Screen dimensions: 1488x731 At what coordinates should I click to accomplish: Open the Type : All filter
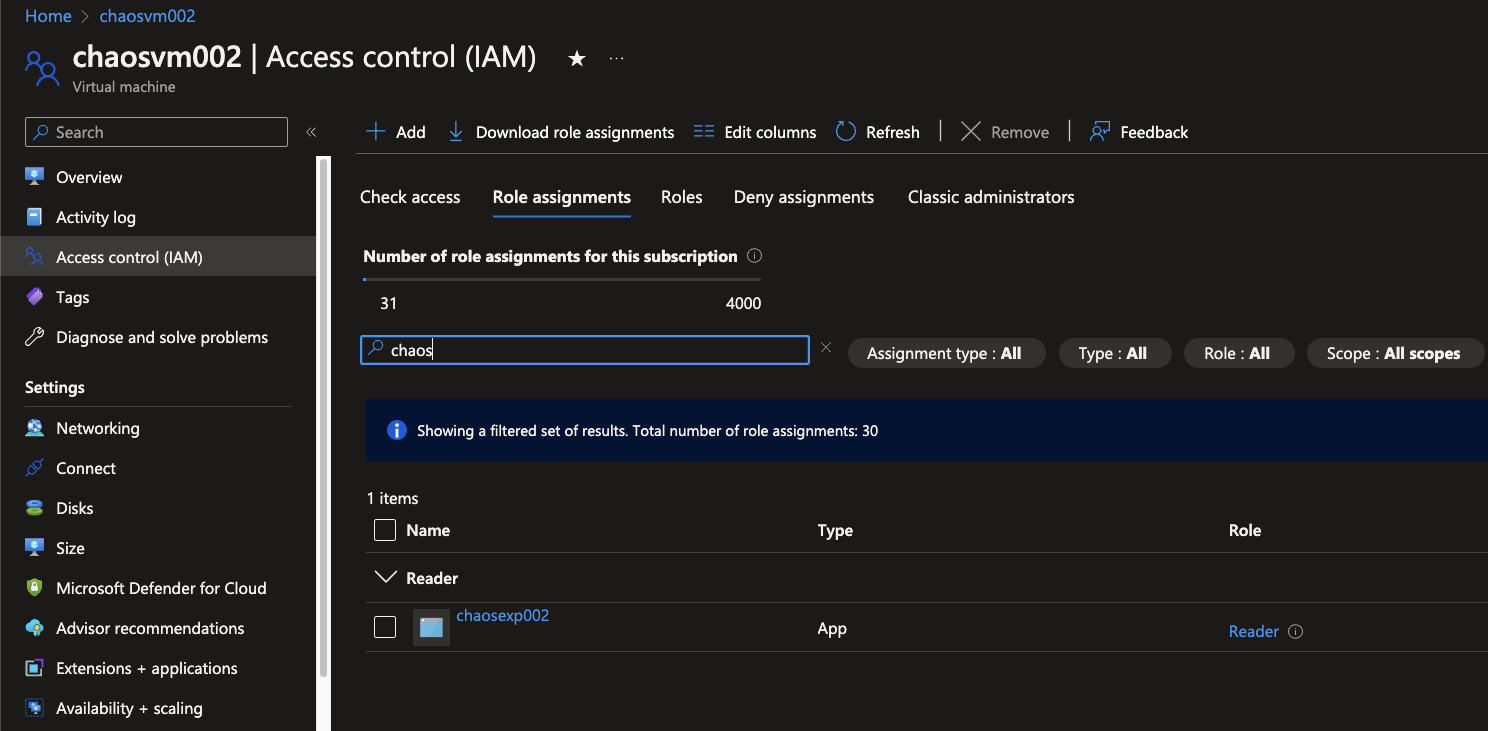1113,353
